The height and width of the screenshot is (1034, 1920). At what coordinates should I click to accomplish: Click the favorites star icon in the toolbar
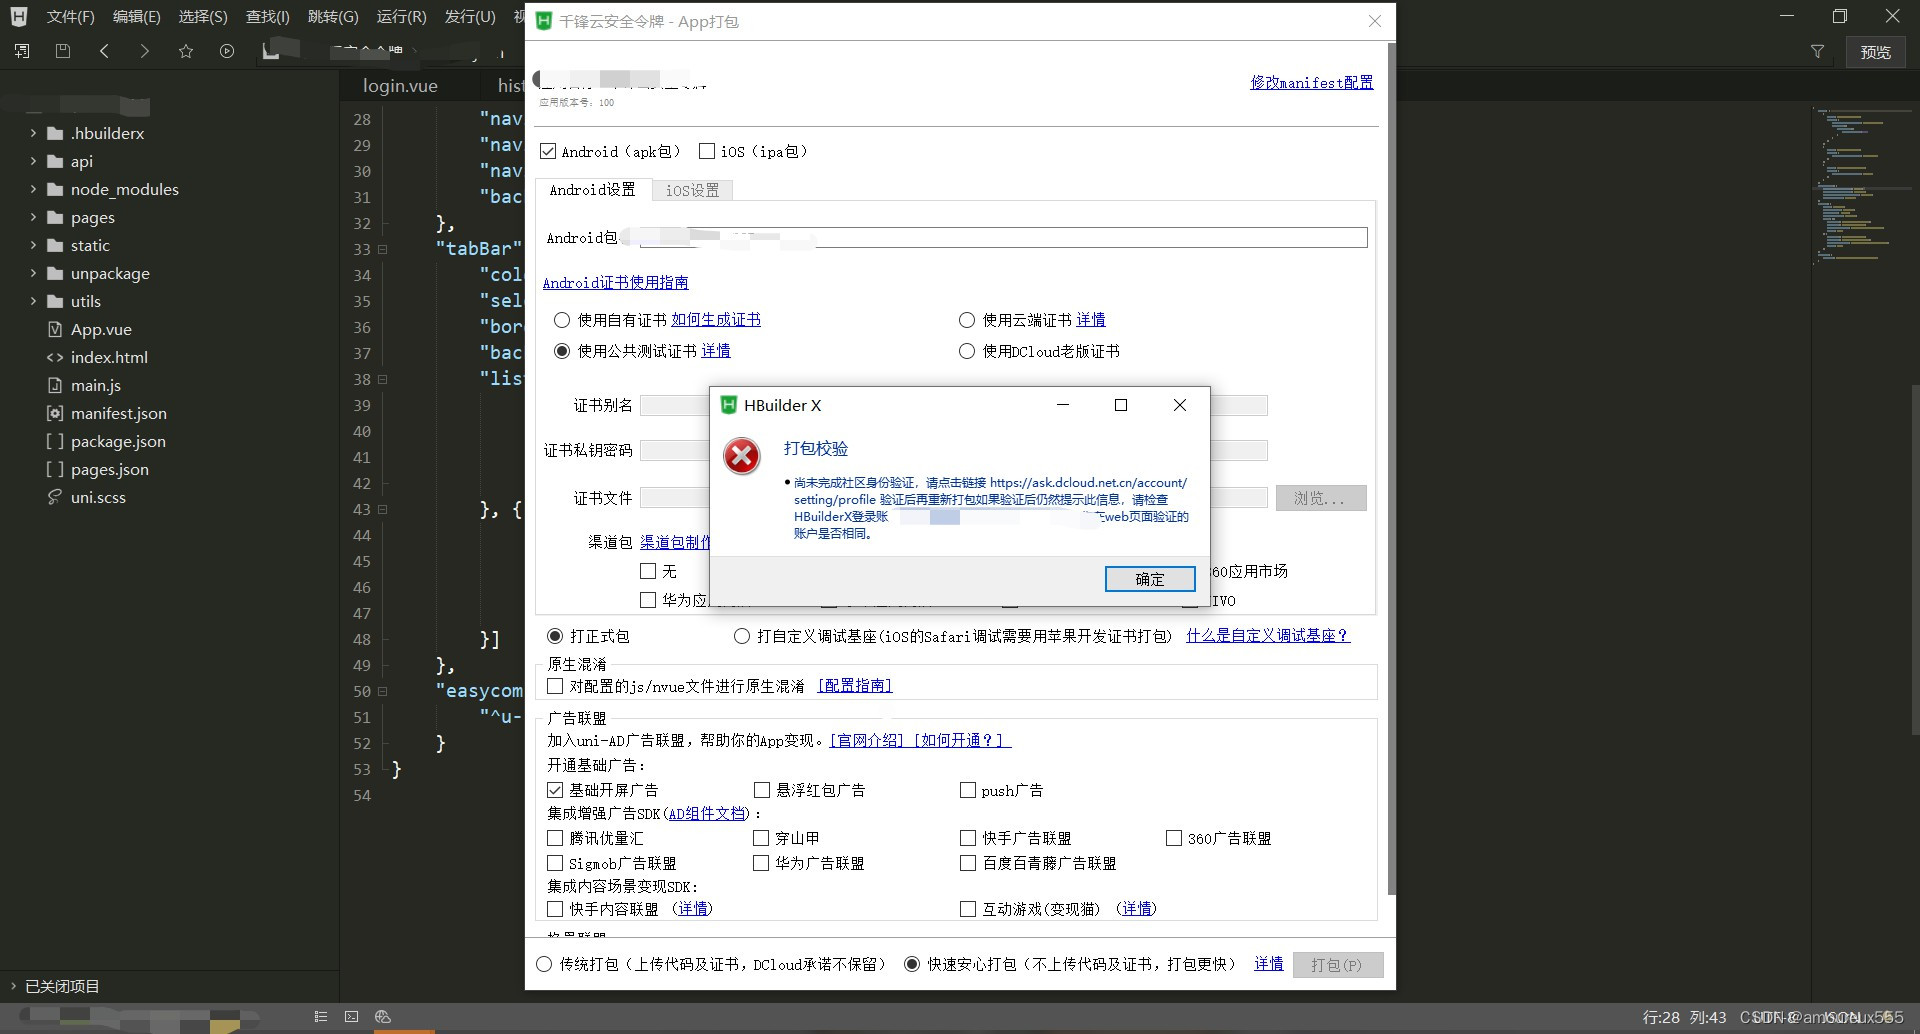pyautogui.click(x=185, y=51)
